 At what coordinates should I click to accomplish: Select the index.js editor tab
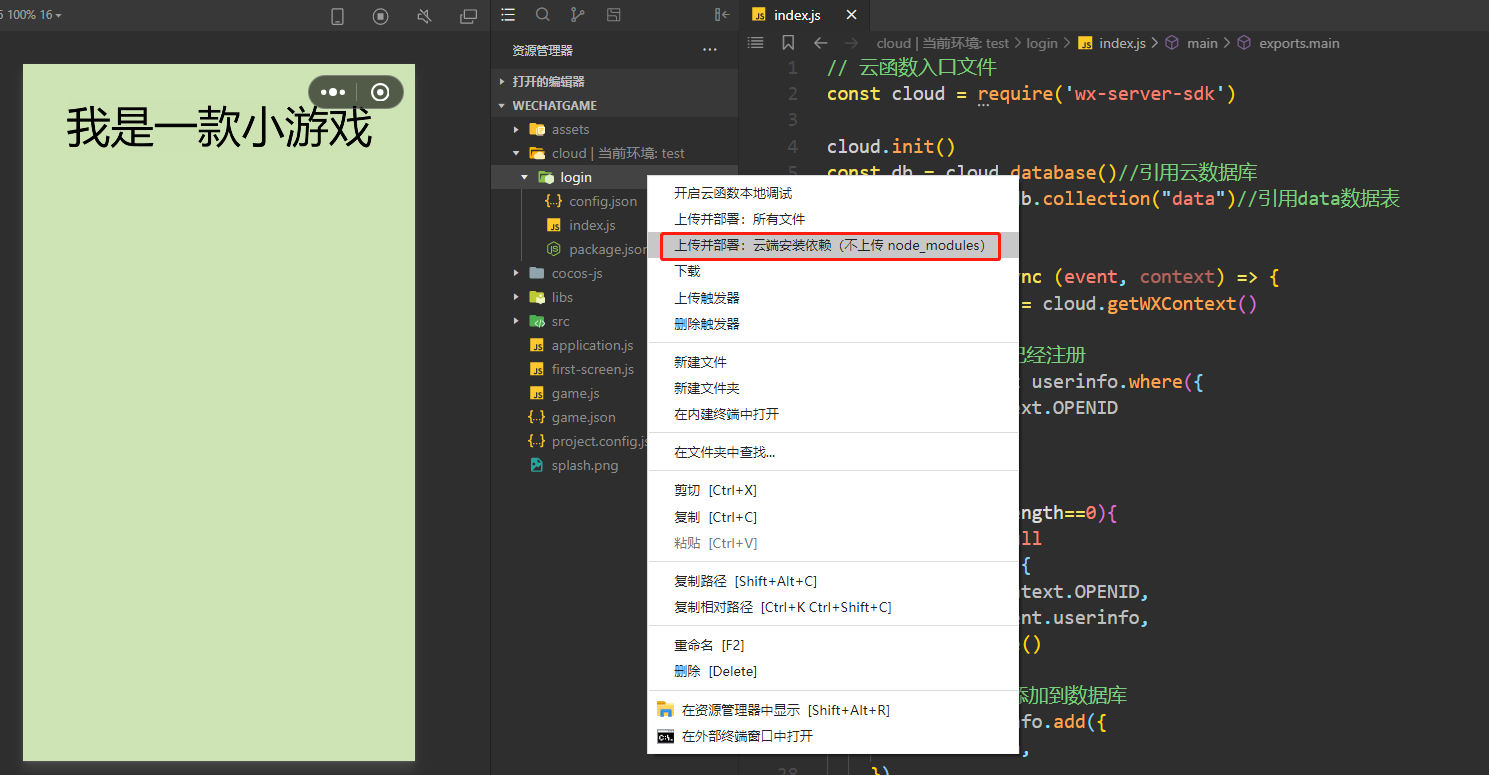(x=805, y=15)
